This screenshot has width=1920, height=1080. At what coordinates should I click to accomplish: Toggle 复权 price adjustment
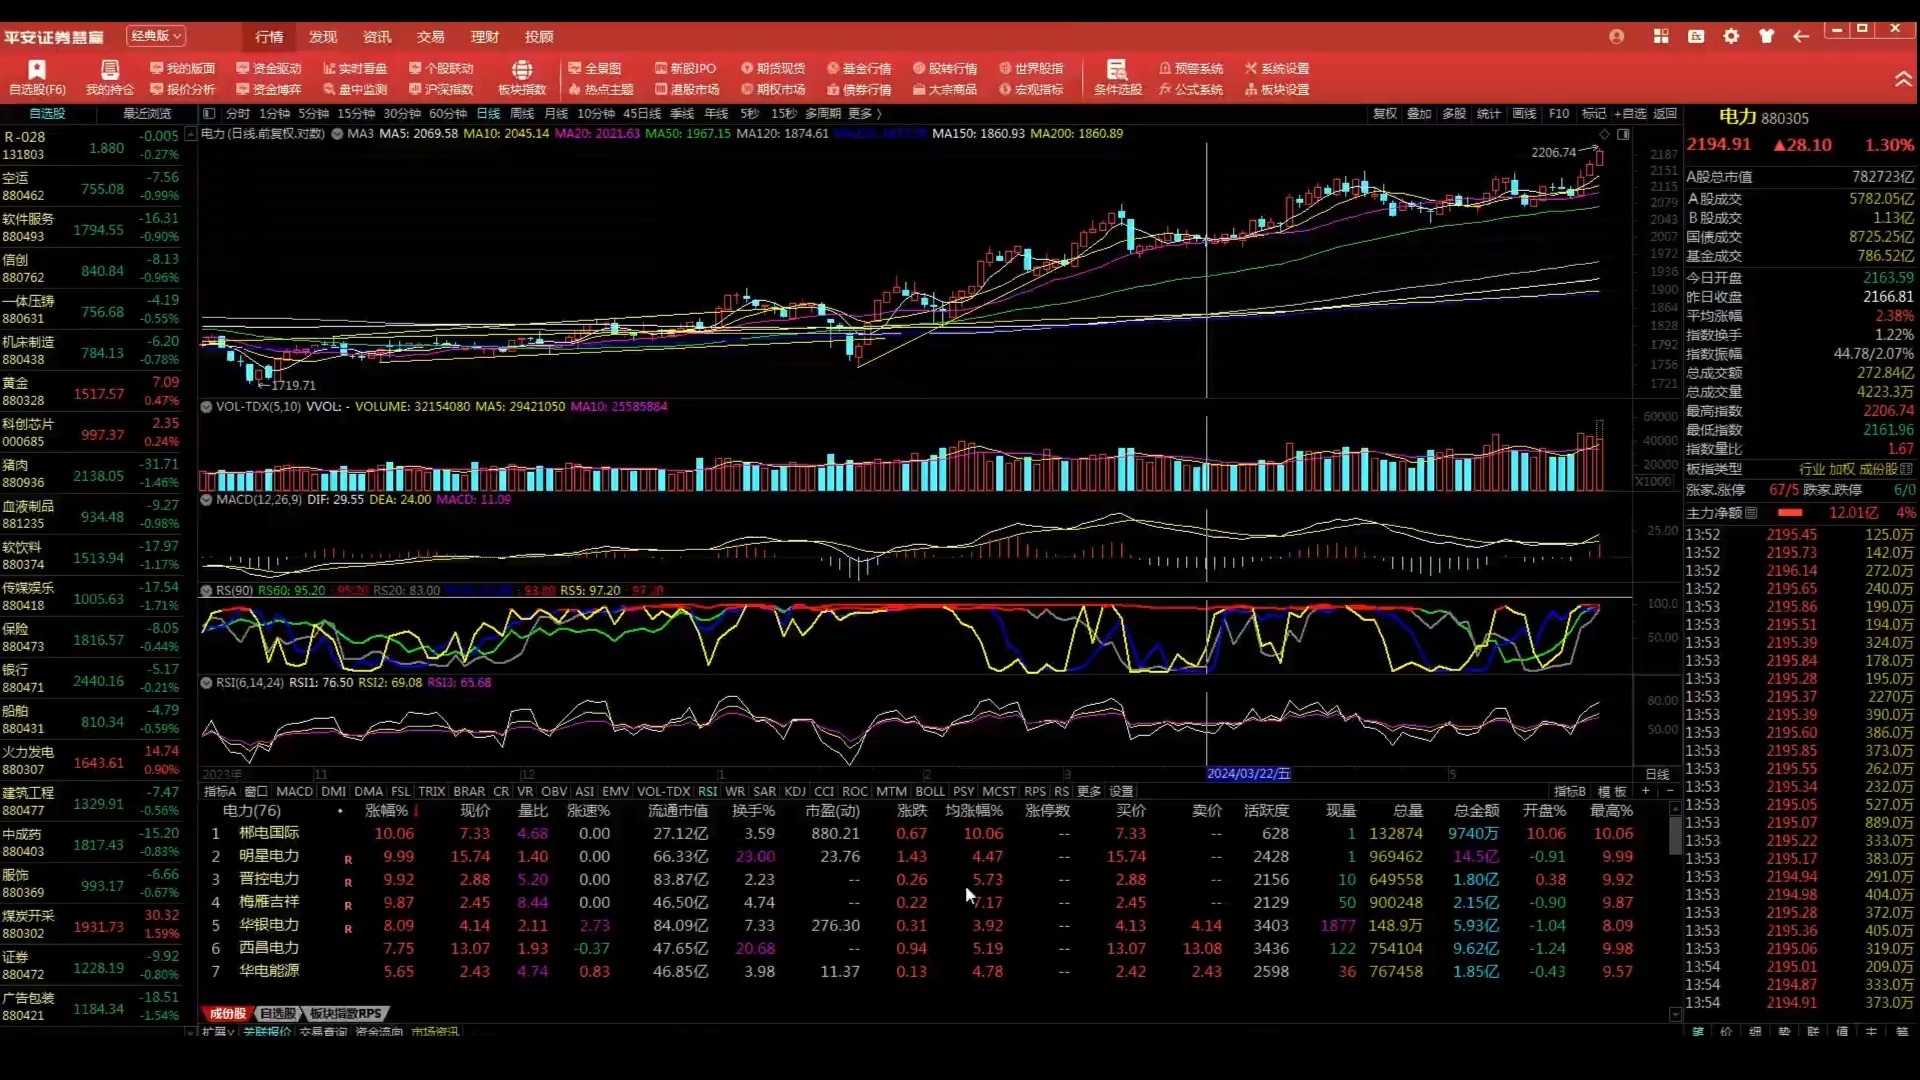(x=1384, y=113)
